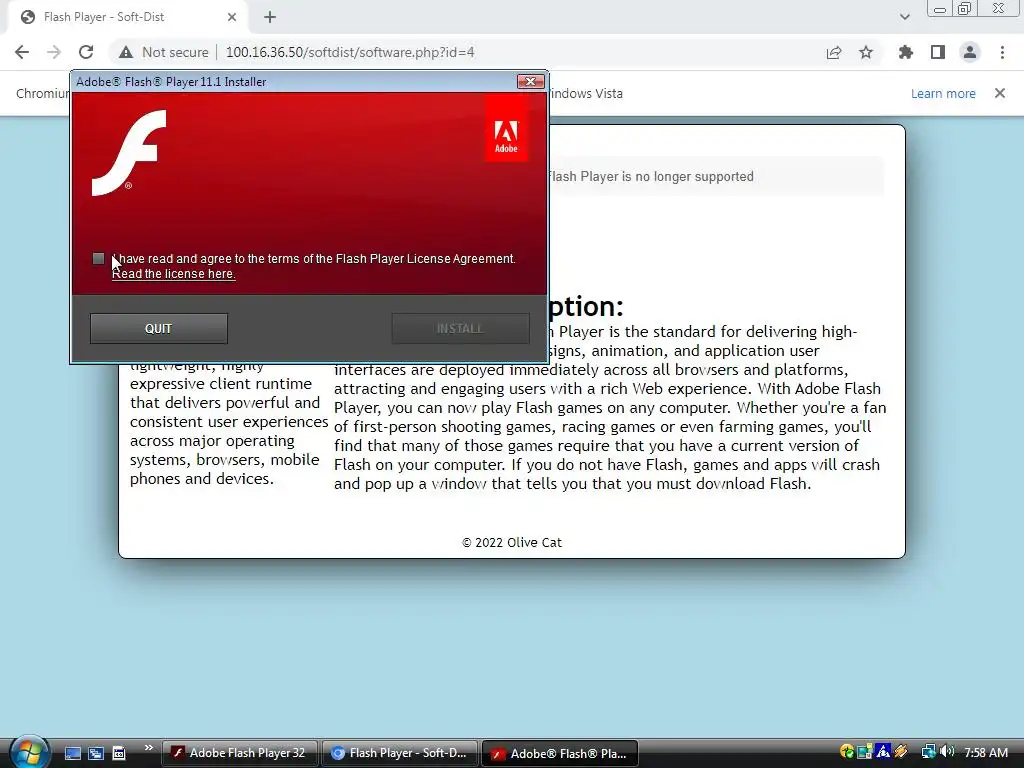Viewport: 1024px width, 768px height.
Task: Dismiss the Windows Vista infobar with X
Action: tap(1000, 93)
